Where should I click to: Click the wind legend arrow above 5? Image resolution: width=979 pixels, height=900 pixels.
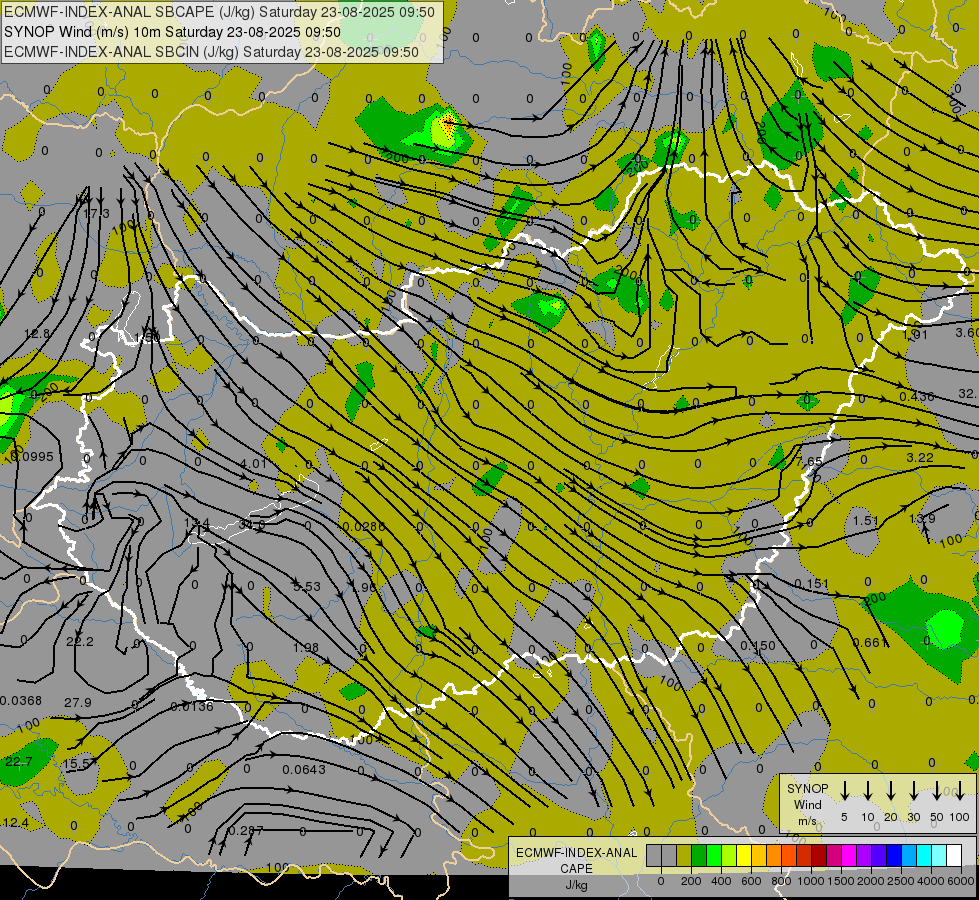point(844,790)
